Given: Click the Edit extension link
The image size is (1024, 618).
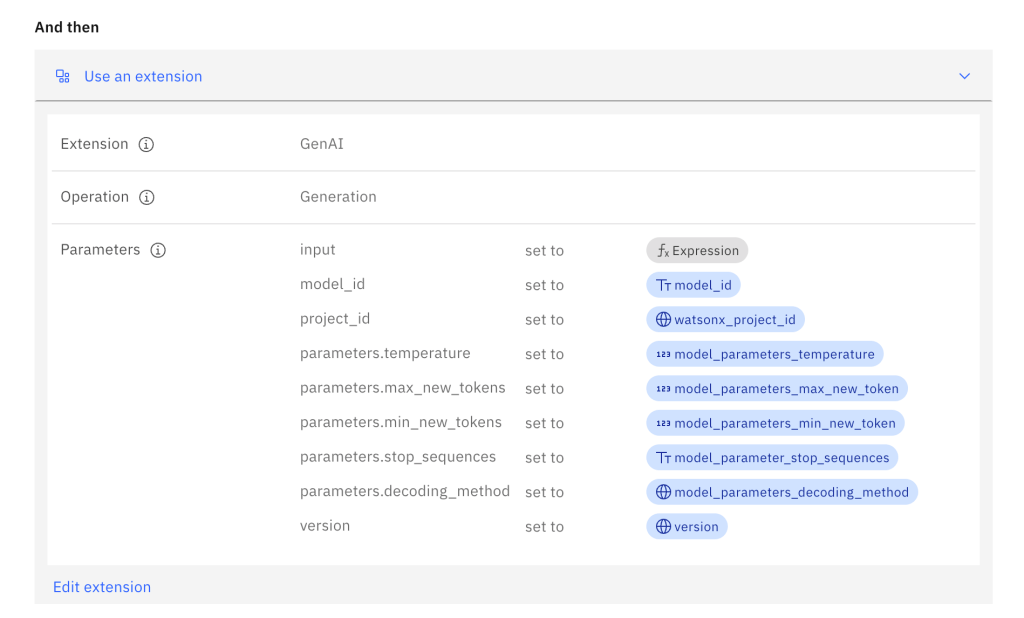Looking at the screenshot, I should (102, 587).
